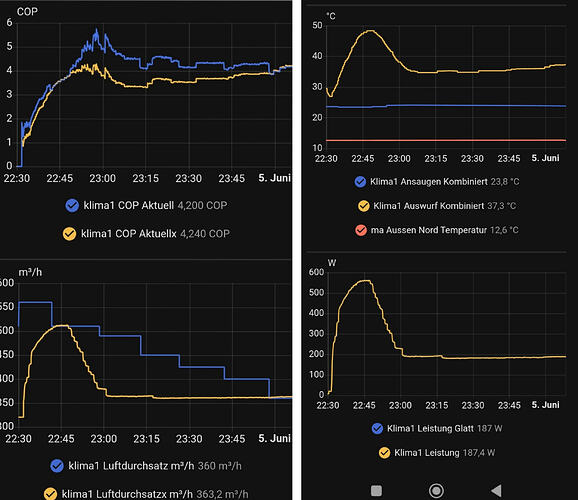Viewport: 578px width, 500px height.
Task: Toggle Klima1 Leistung yellow checkbox
Action: [384, 452]
